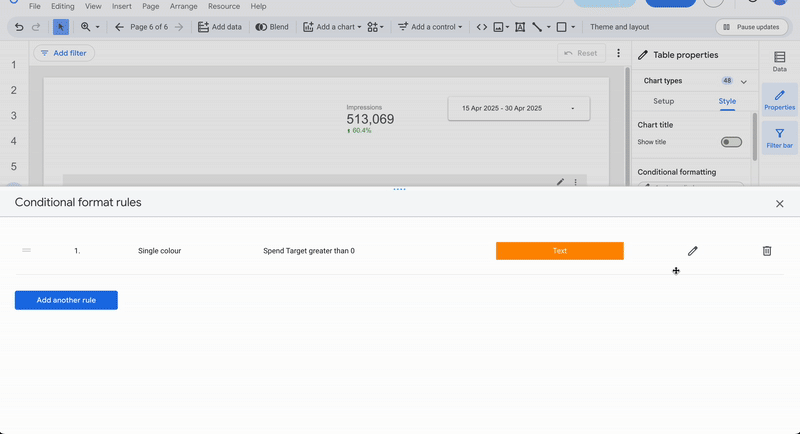The image size is (800, 434).
Task: Open the Page 6 of 6 selector
Action: [149, 27]
